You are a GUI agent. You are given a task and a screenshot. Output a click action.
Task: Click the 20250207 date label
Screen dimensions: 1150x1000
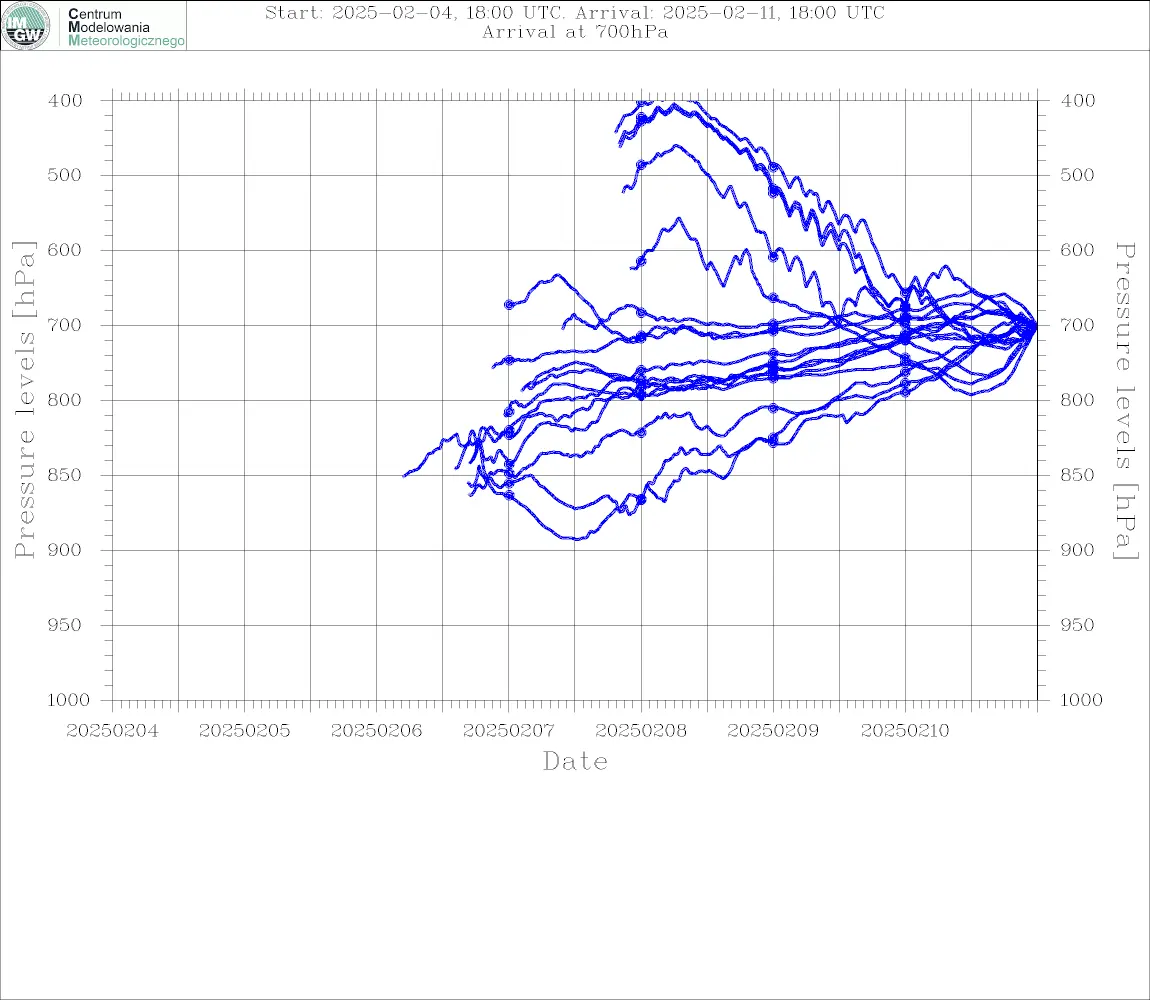[x=508, y=731]
